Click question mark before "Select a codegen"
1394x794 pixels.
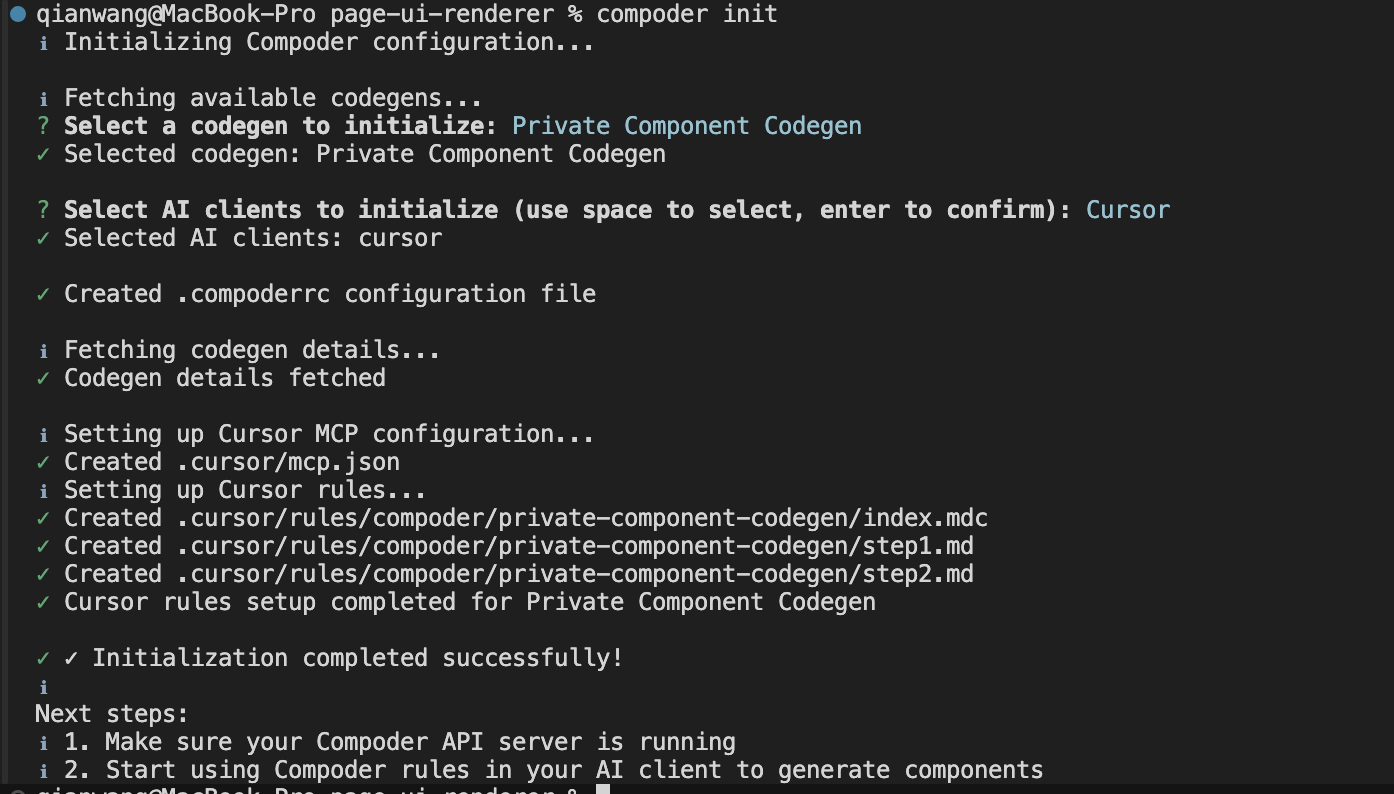coord(43,126)
